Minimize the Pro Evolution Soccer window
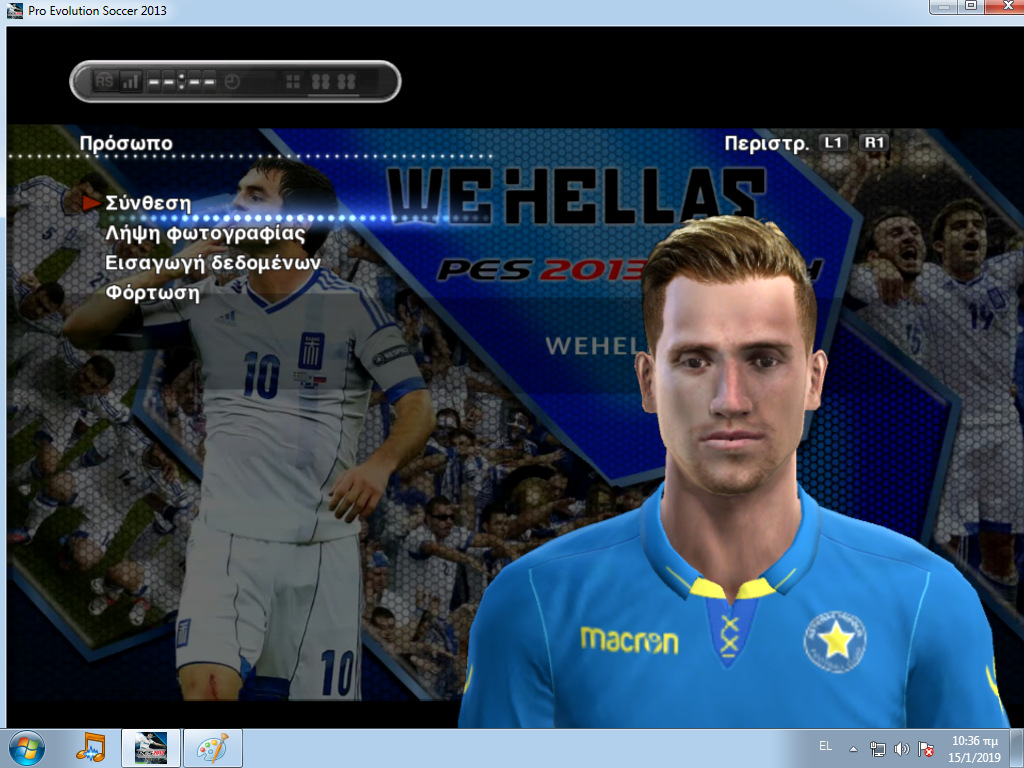 (x=943, y=6)
